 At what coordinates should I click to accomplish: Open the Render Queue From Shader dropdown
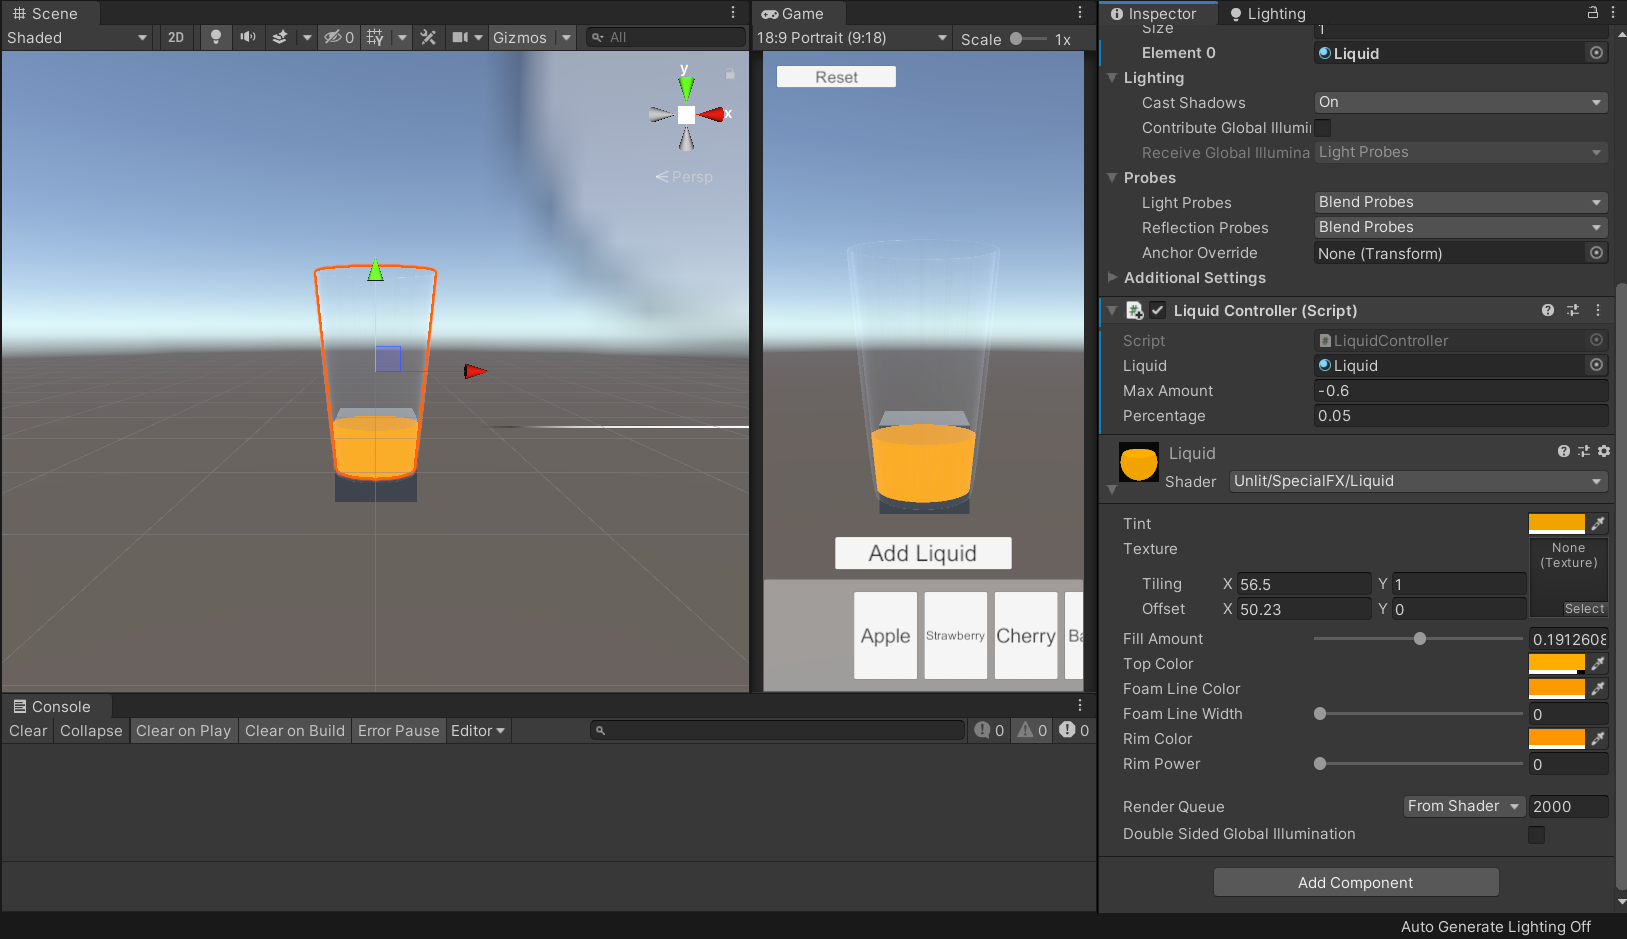[1463, 806]
